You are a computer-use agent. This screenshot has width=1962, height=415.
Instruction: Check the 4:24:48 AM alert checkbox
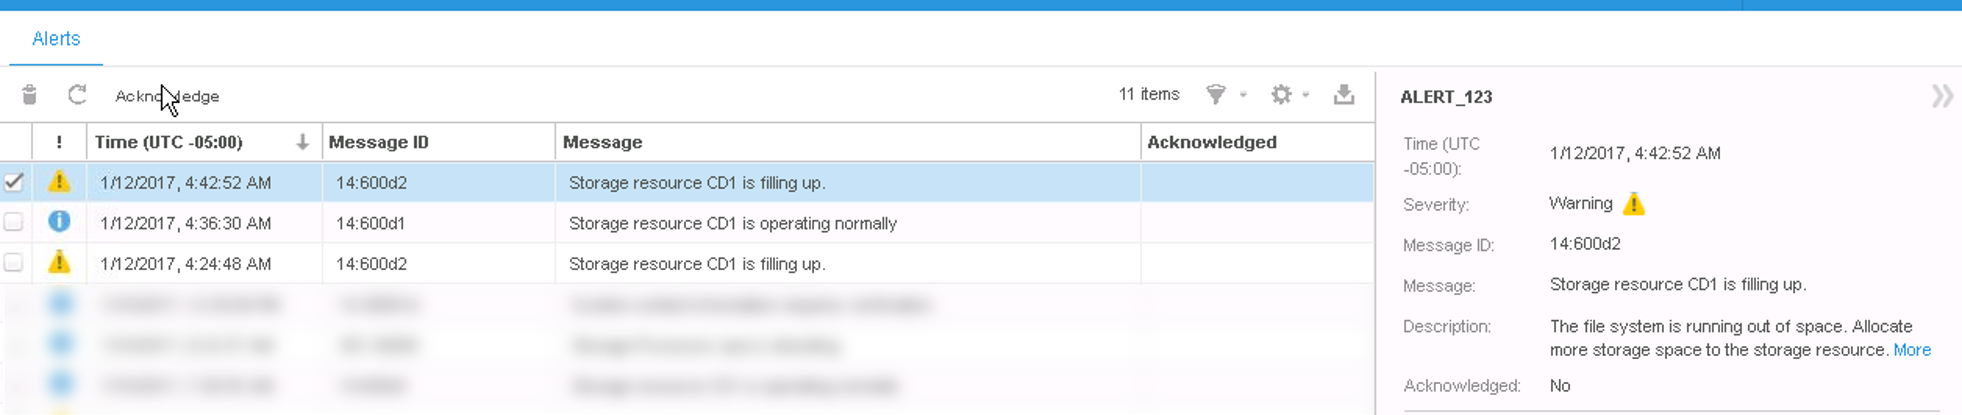[14, 263]
